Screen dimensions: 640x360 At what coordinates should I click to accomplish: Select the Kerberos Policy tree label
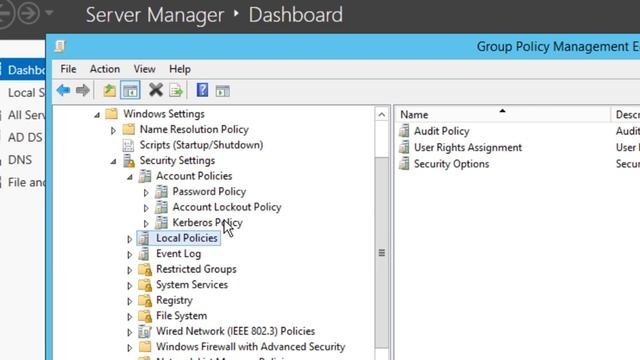(207, 222)
